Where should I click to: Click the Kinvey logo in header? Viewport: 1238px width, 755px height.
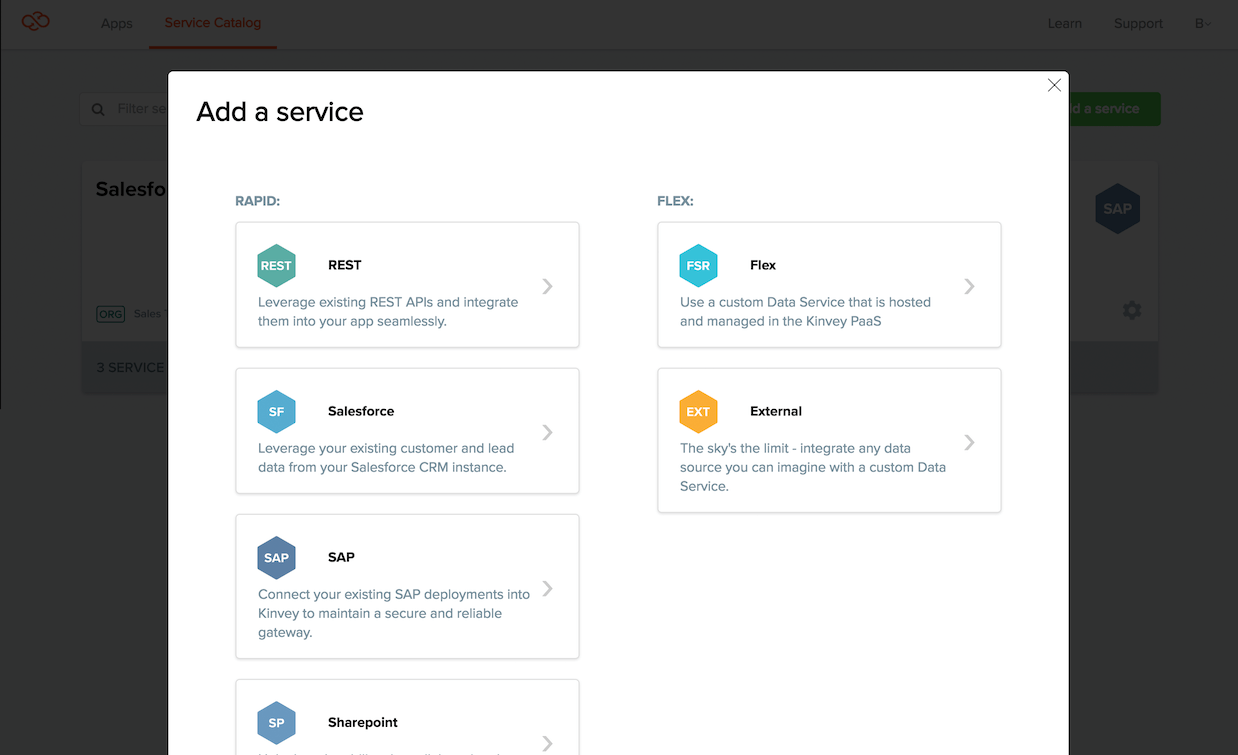36,22
